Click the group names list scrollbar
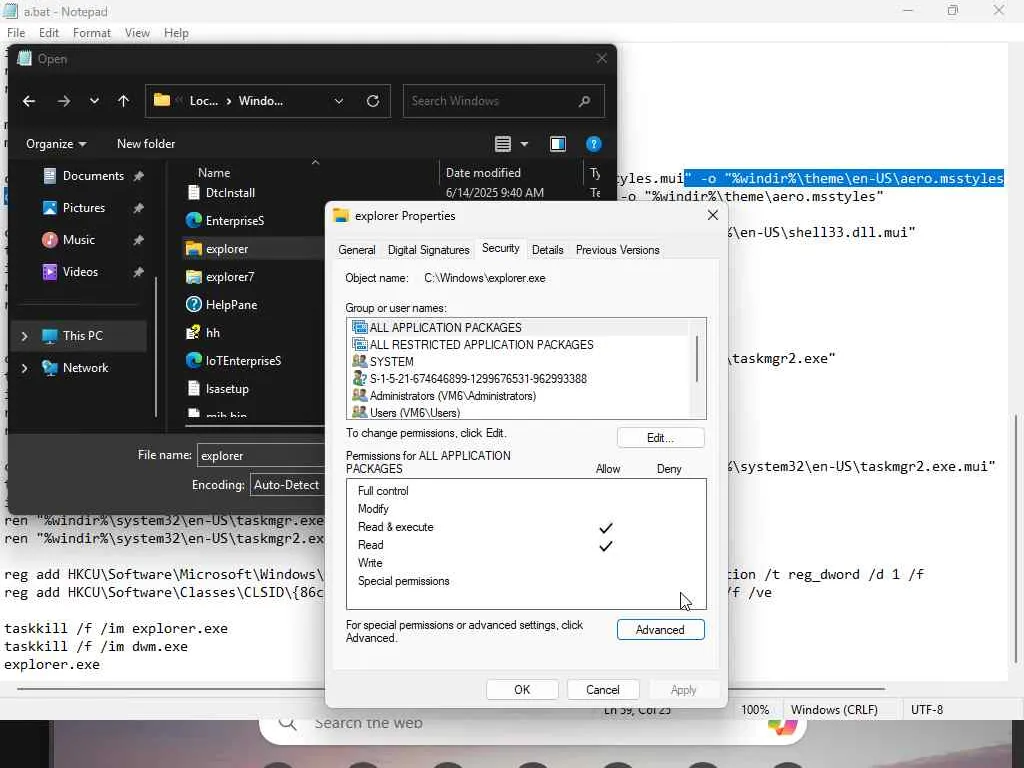 [697, 359]
